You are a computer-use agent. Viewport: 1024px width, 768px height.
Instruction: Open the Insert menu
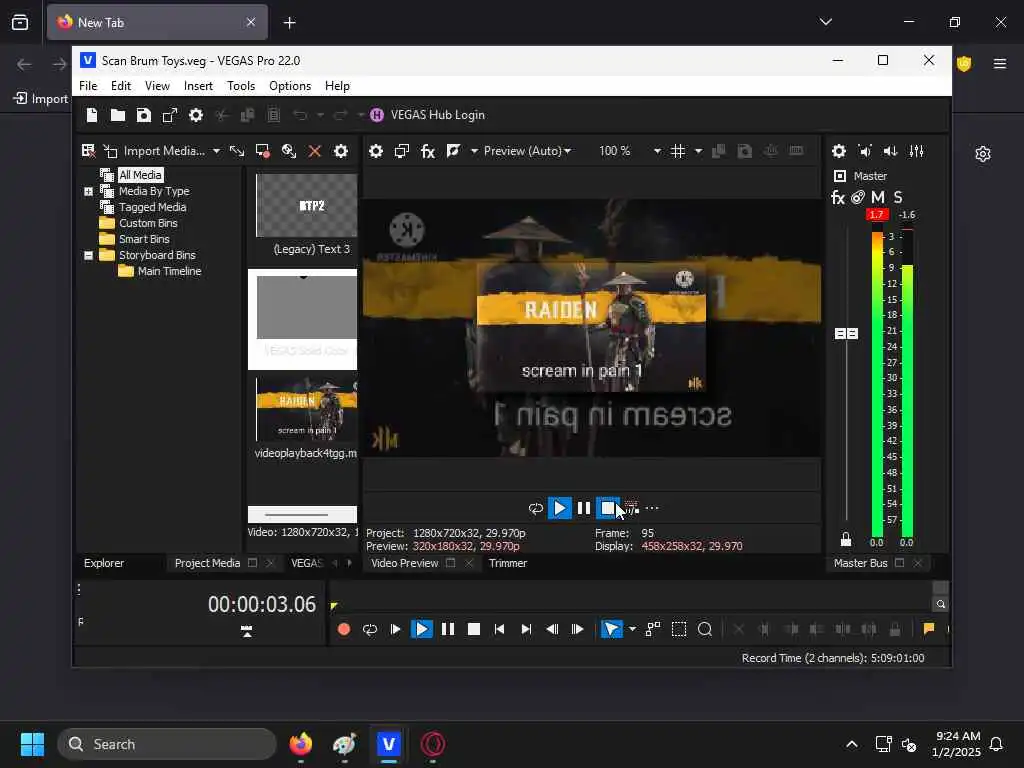tap(198, 86)
